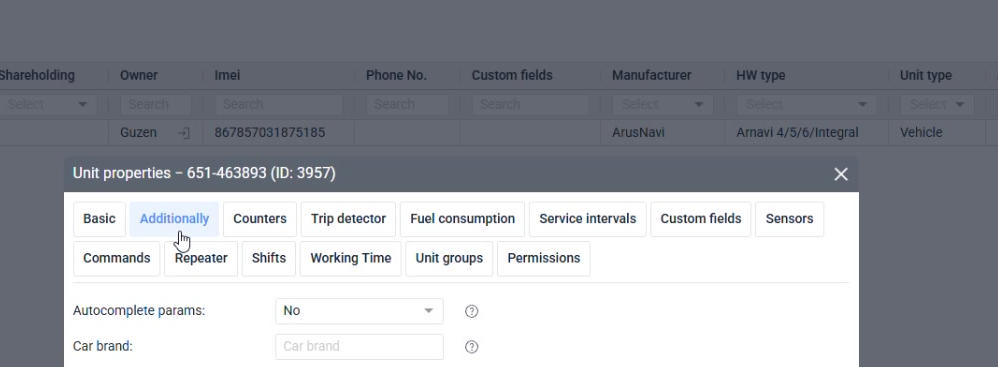Screen dimensions: 998x367
Task: Expand the HW type filter select
Action: [806, 104]
